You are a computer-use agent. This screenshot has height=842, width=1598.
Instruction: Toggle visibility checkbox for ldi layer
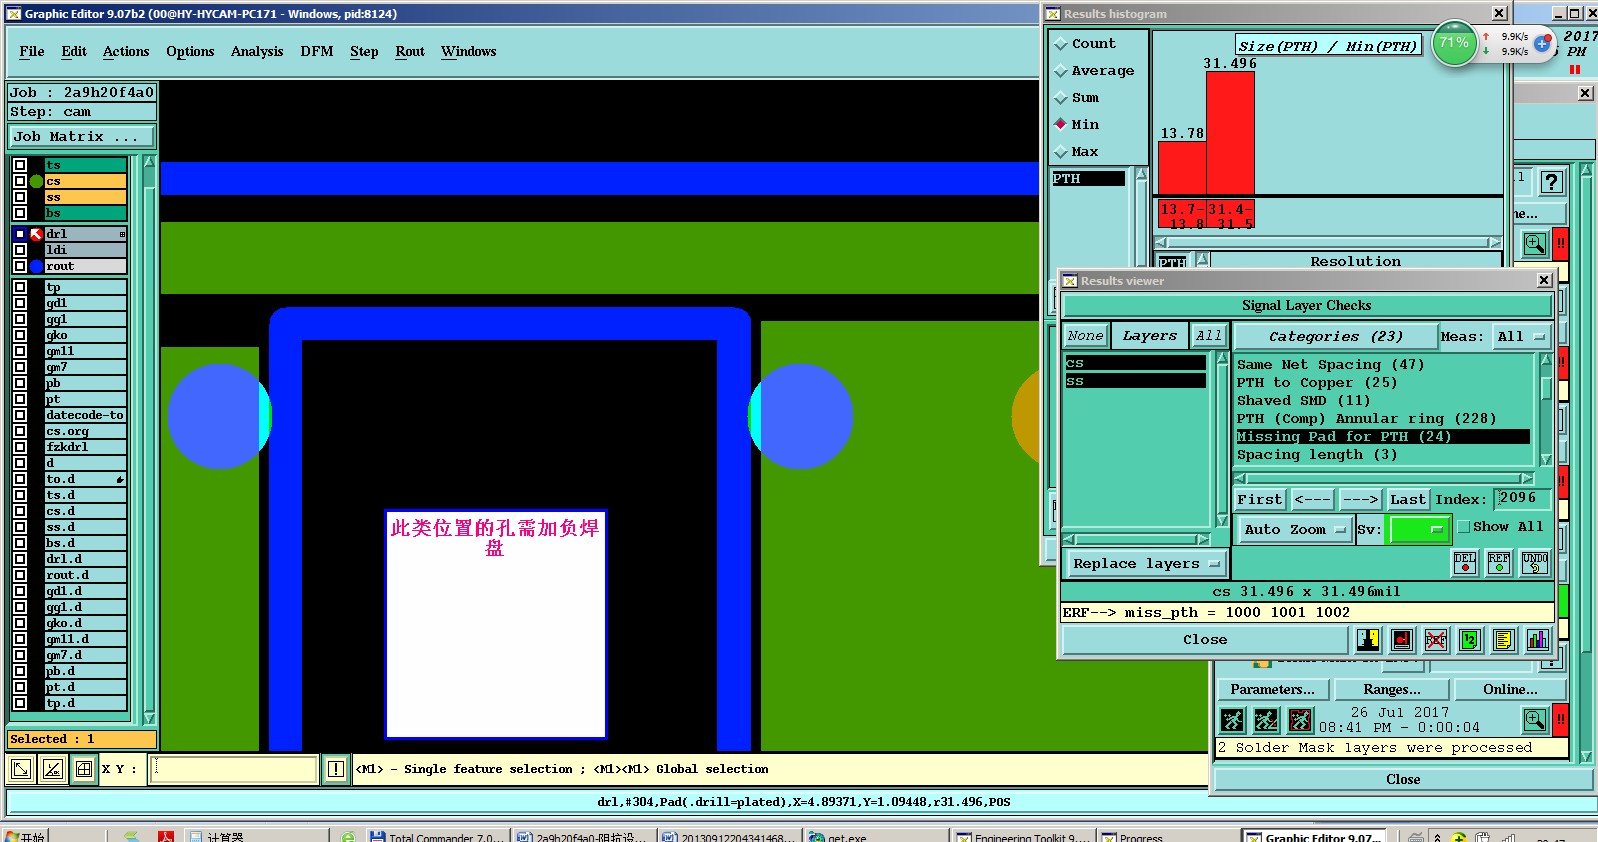(x=20, y=250)
